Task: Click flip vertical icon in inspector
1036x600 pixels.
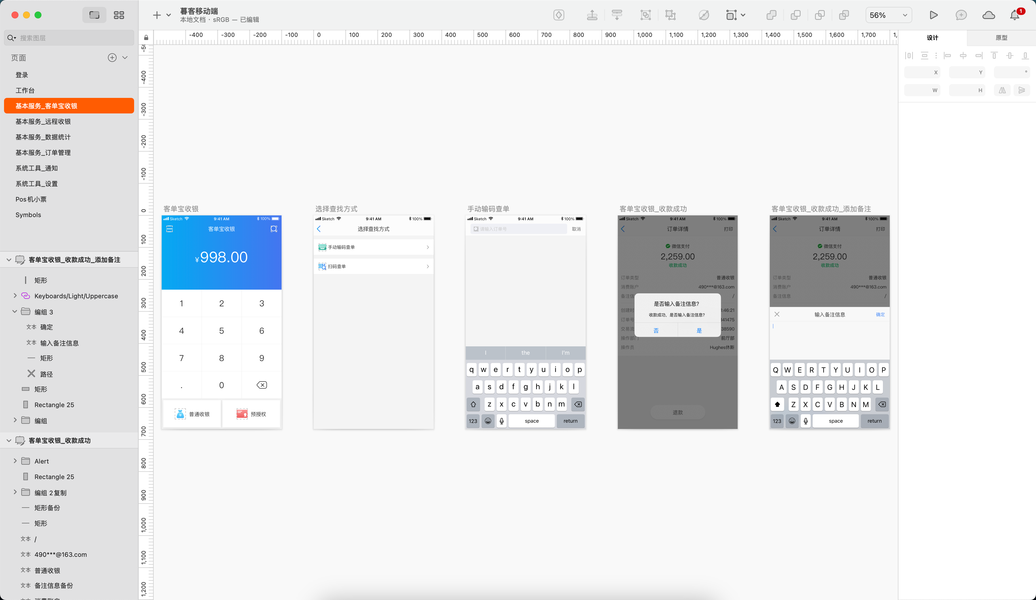Action: pyautogui.click(x=1021, y=90)
